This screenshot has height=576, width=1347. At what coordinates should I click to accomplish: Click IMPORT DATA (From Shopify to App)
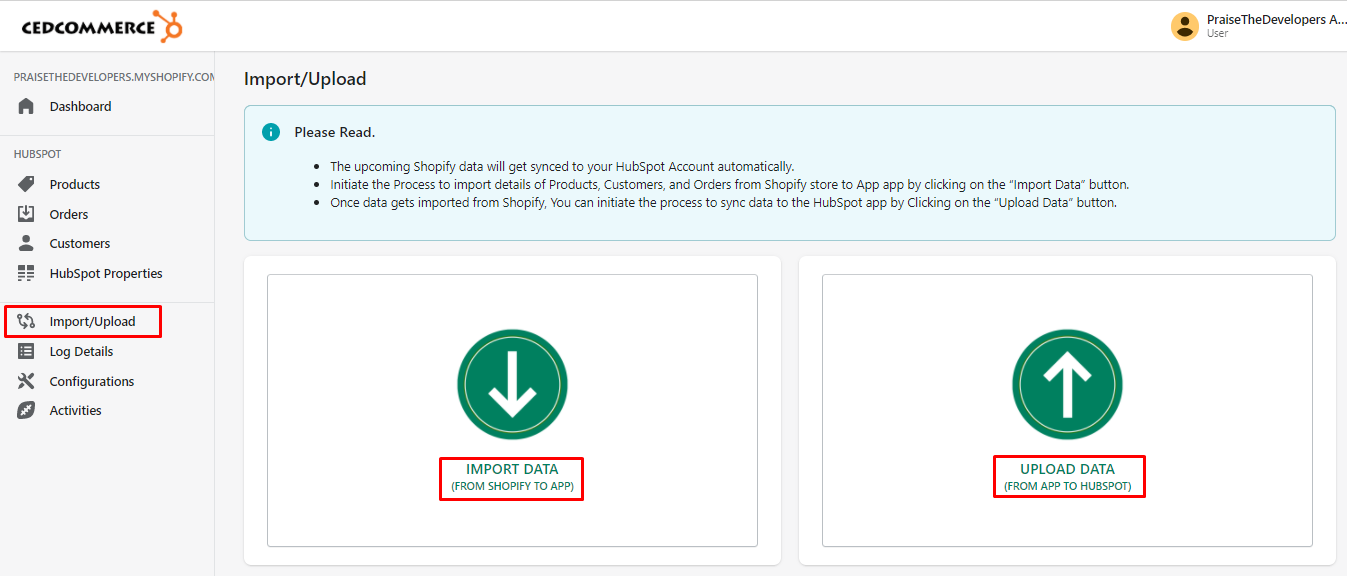pyautogui.click(x=512, y=477)
